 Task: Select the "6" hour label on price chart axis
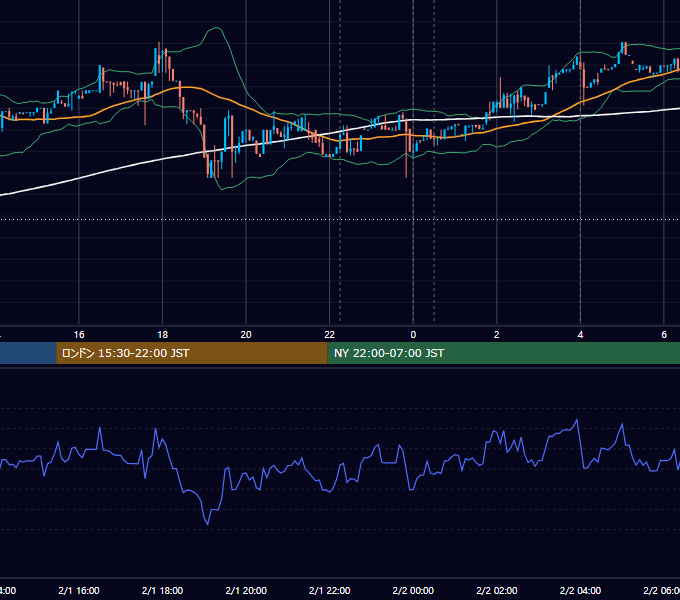(x=664, y=335)
